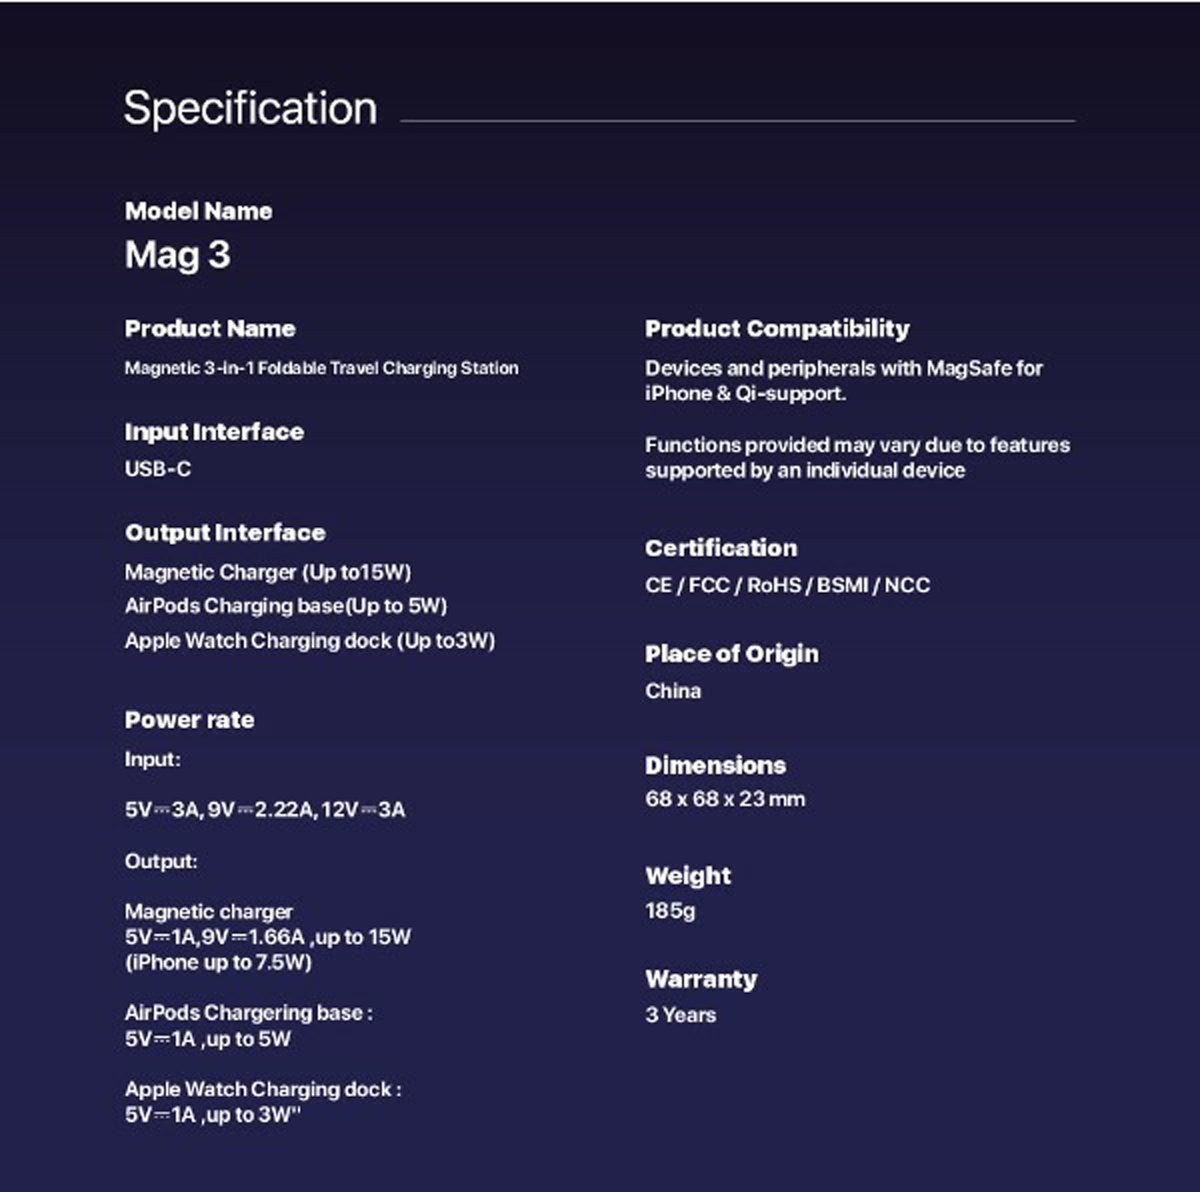1200x1192 pixels.
Task: Click the Product Name label
Action: click(210, 329)
